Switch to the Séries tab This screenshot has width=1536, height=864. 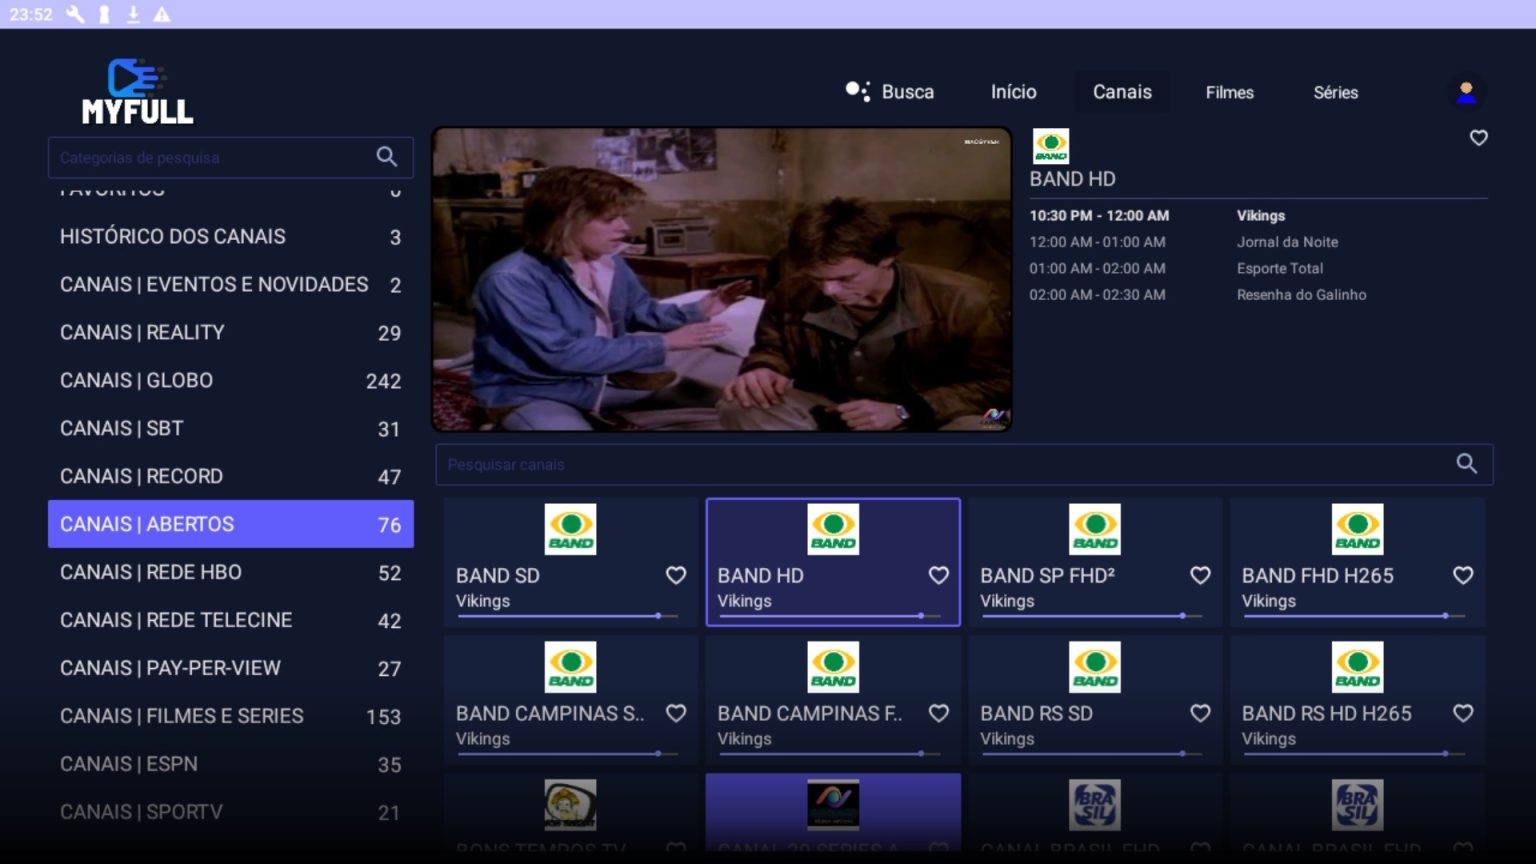point(1335,92)
